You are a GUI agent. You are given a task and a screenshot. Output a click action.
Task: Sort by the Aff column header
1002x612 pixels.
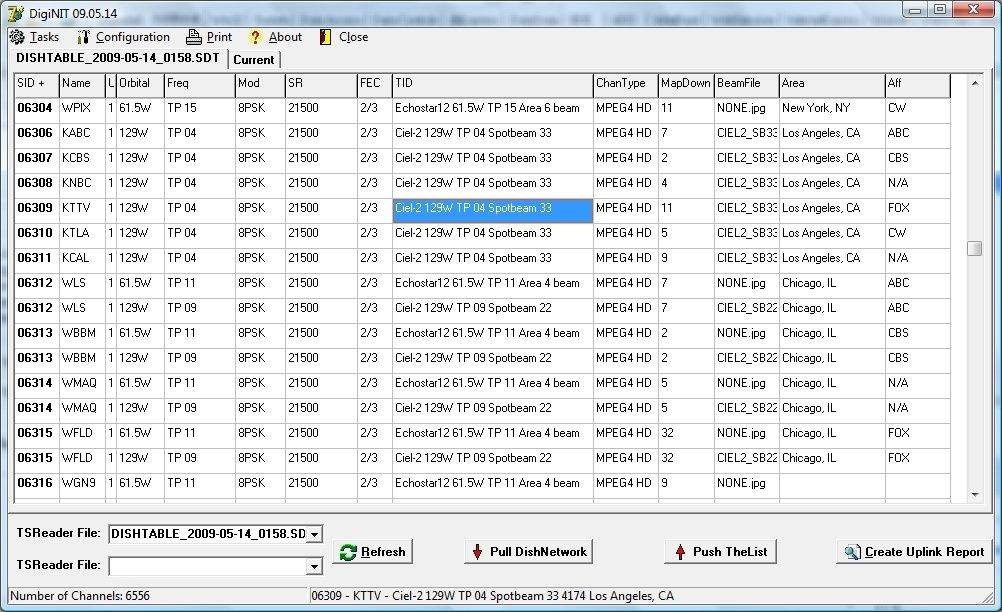[918, 85]
